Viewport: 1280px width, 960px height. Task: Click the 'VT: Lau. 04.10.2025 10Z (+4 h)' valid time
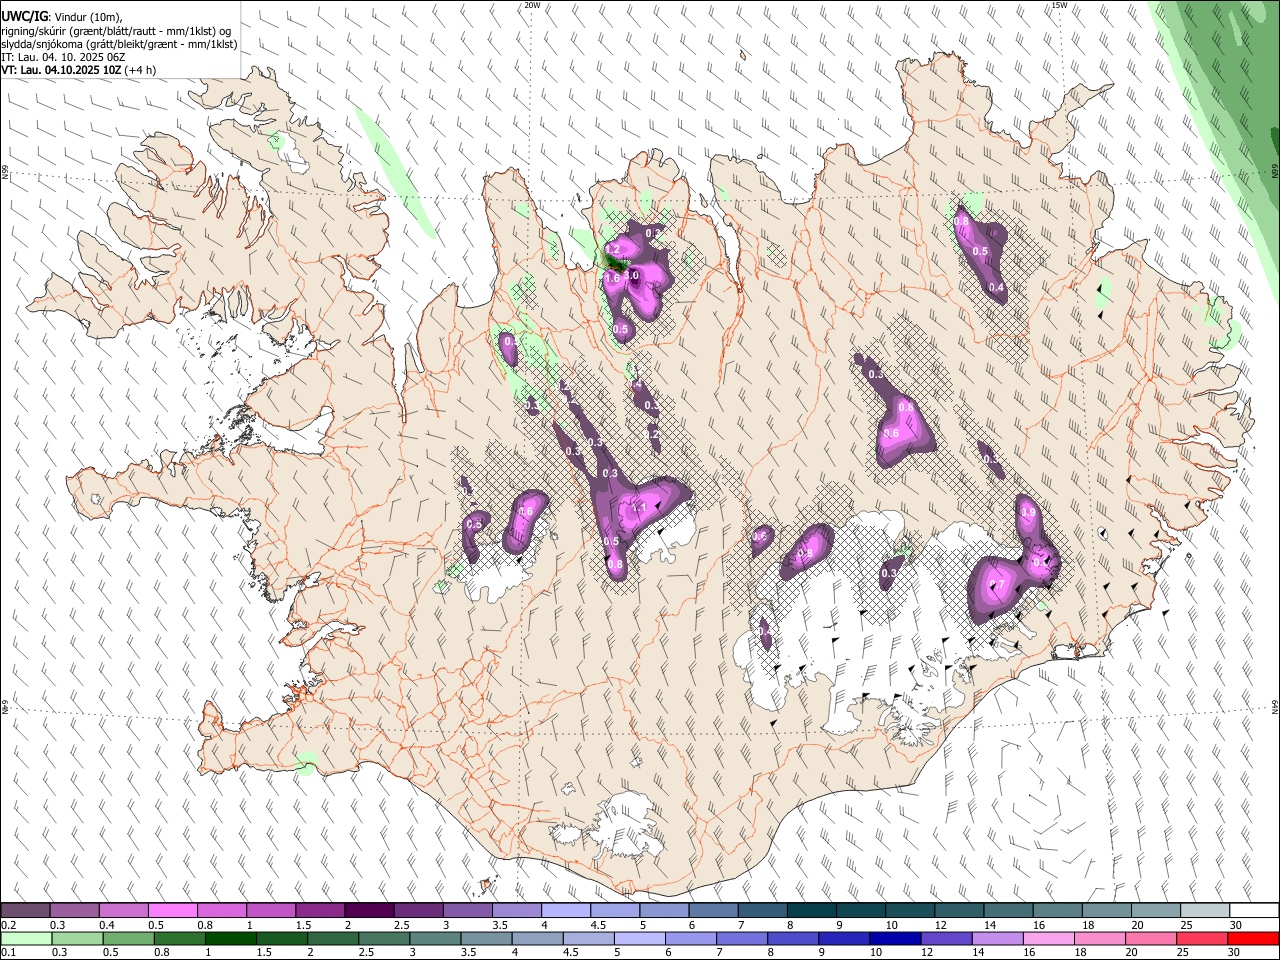[x=79, y=70]
